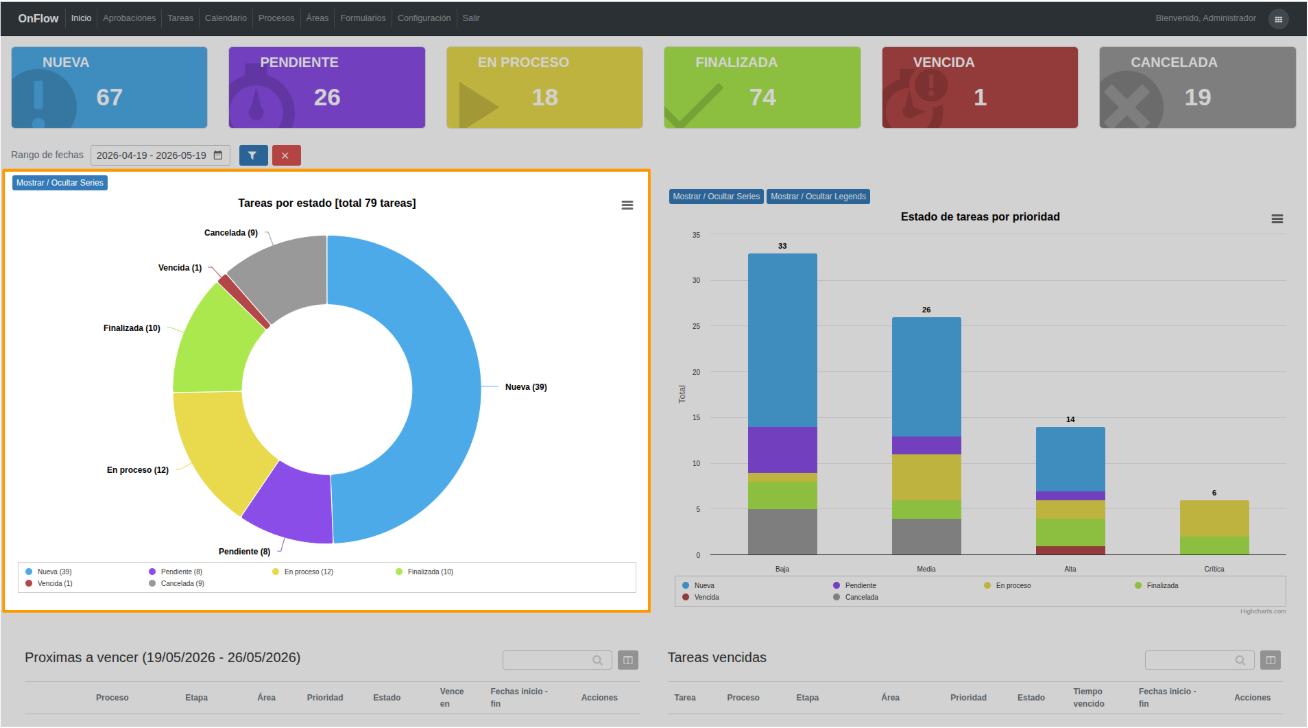The width and height of the screenshot is (1308, 728).
Task: Toggle 'Pendiente (8)' in the donut chart legend
Action: pos(175,571)
